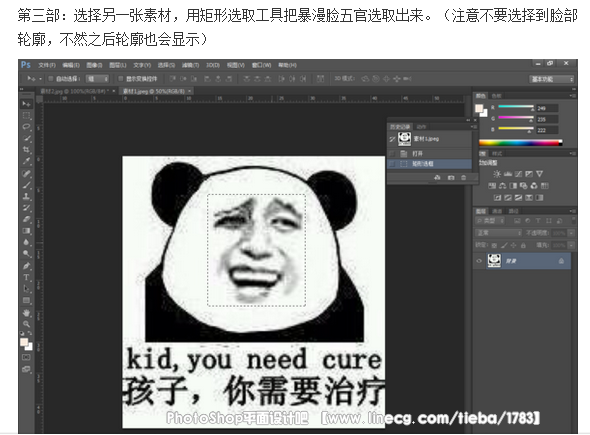Select the Spot Healing Brush tool
This screenshot has height=435, width=590.
(x=26, y=173)
